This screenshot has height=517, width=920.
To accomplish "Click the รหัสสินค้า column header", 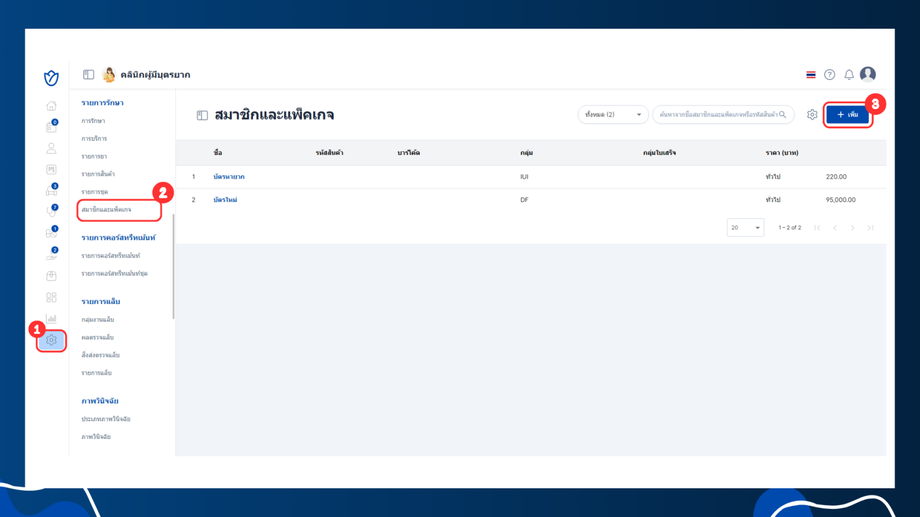I will [329, 153].
